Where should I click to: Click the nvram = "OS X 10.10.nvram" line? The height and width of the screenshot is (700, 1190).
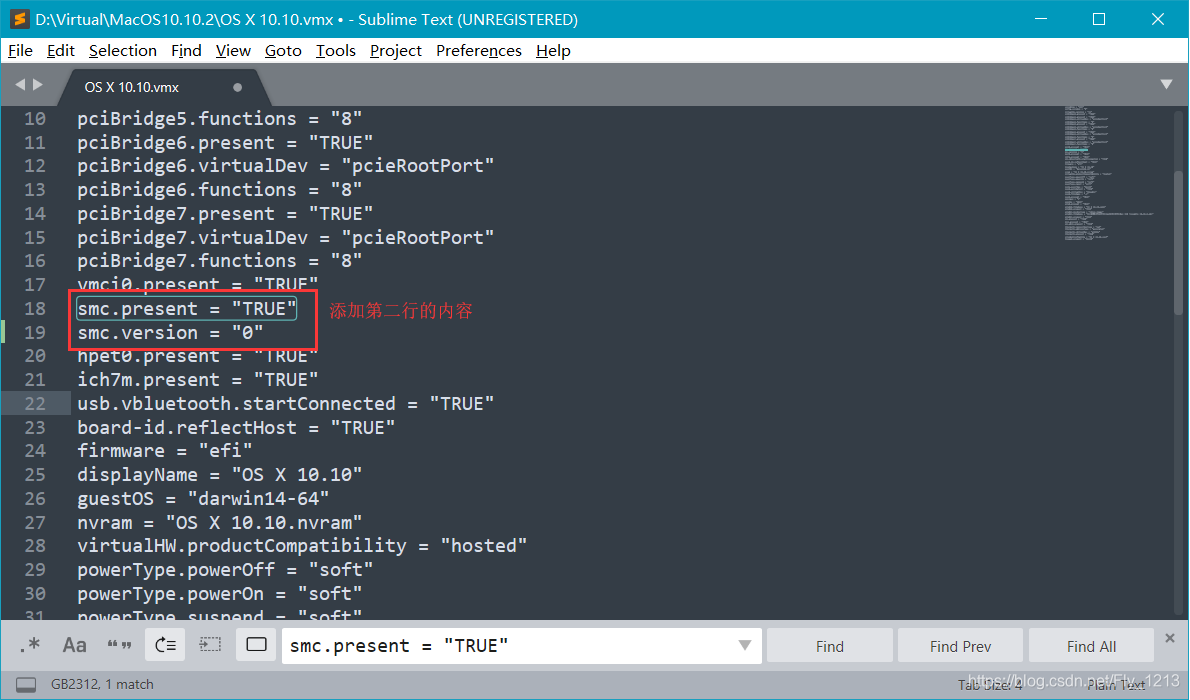point(219,522)
